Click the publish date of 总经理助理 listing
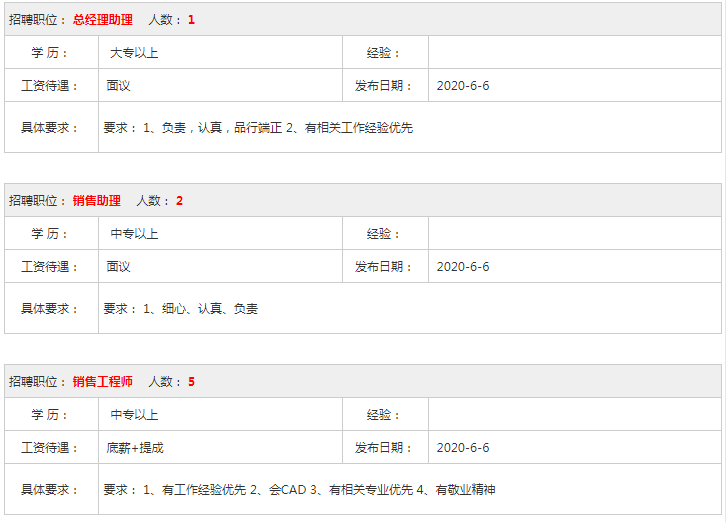Image resolution: width=727 pixels, height=522 pixels. point(463,86)
